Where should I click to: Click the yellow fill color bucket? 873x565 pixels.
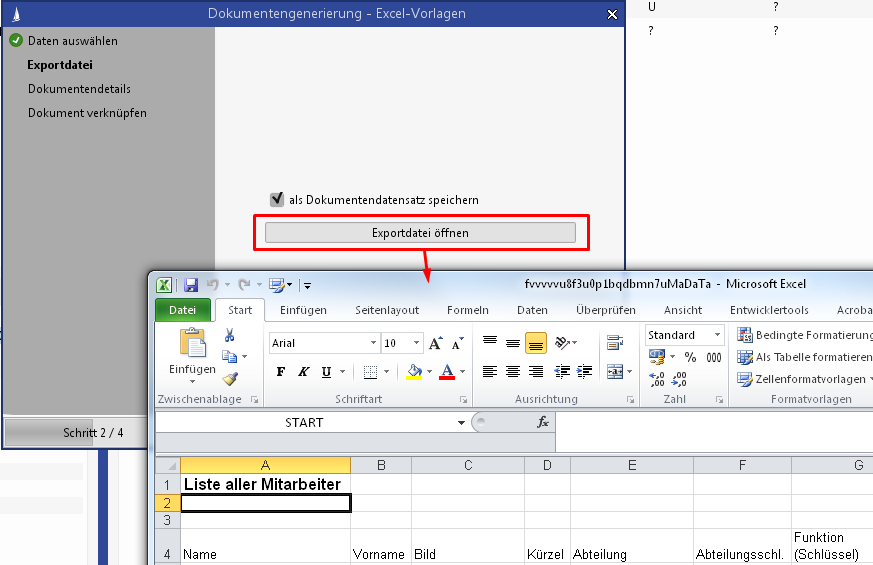point(414,372)
